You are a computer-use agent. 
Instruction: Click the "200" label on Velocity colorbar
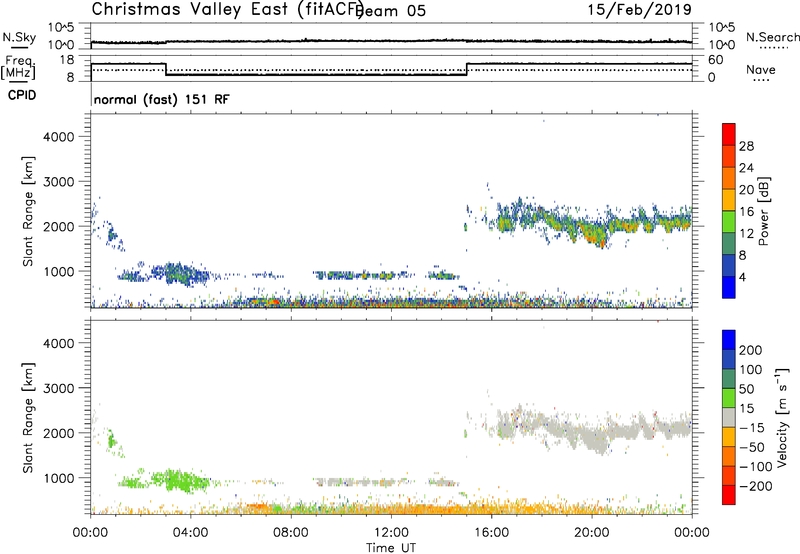[751, 350]
